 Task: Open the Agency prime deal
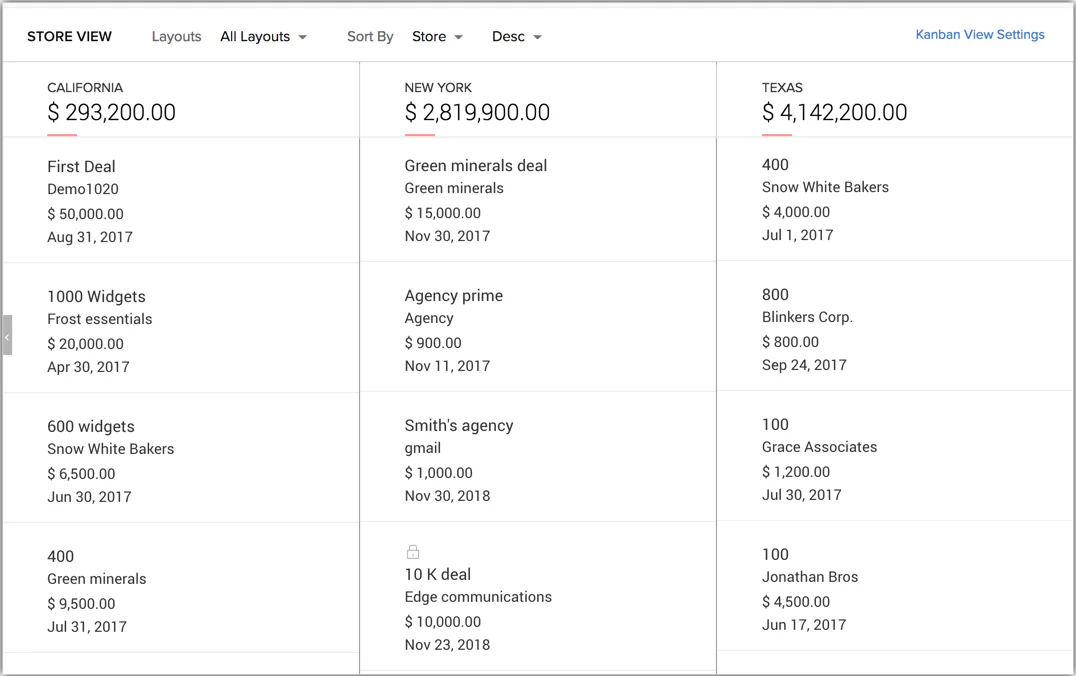454,296
